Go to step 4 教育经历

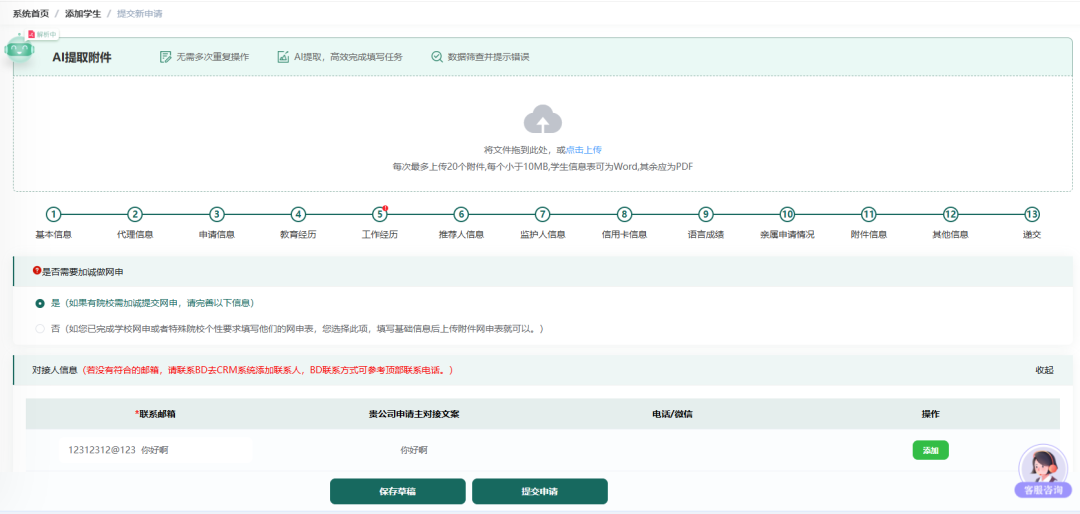coord(298,214)
